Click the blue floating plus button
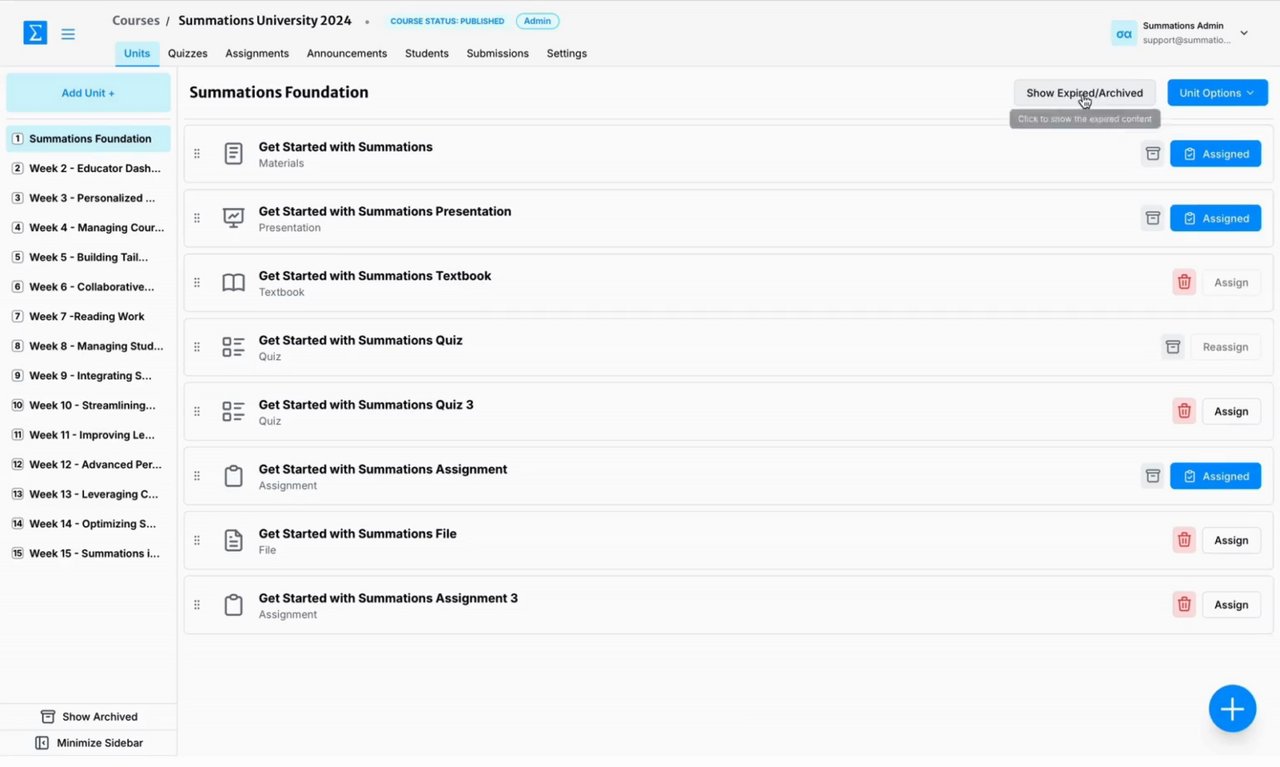The height and width of the screenshot is (767, 1280). pyautogui.click(x=1232, y=709)
